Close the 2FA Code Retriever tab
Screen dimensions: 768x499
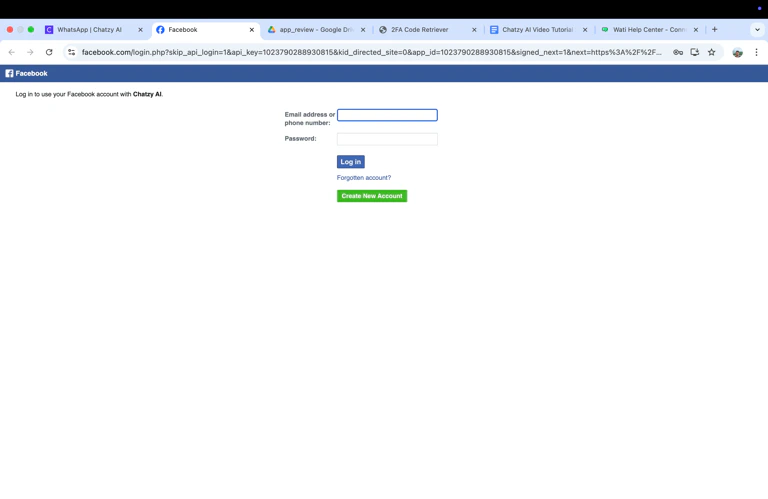474,30
